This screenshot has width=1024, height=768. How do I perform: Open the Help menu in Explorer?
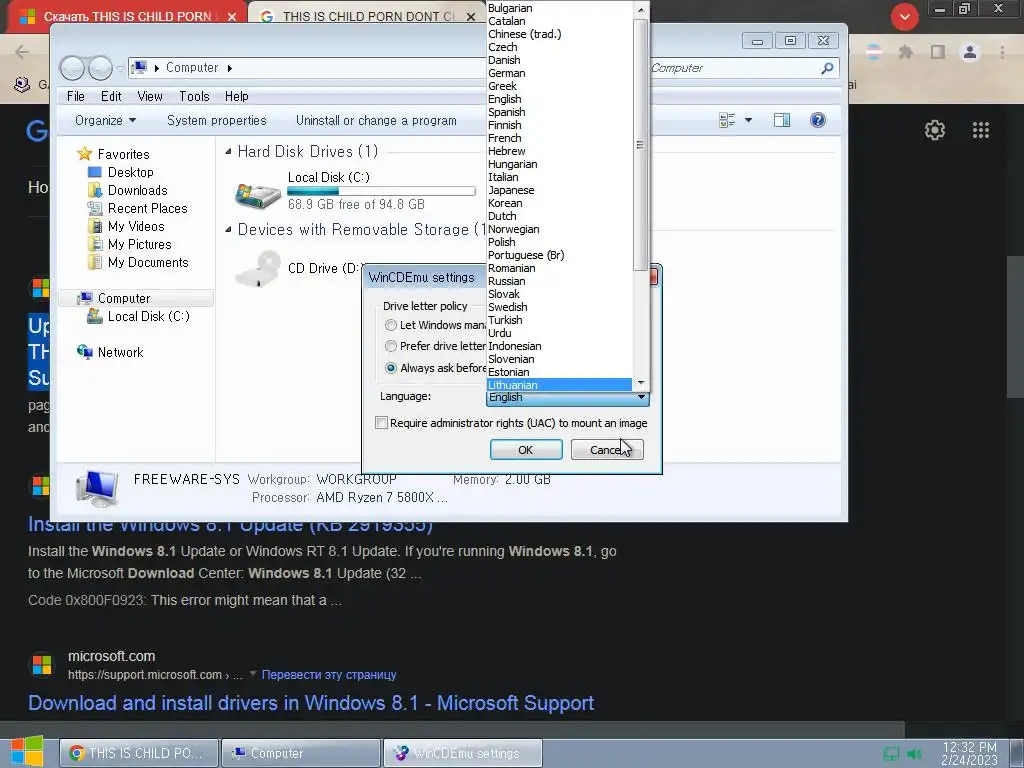pos(236,97)
